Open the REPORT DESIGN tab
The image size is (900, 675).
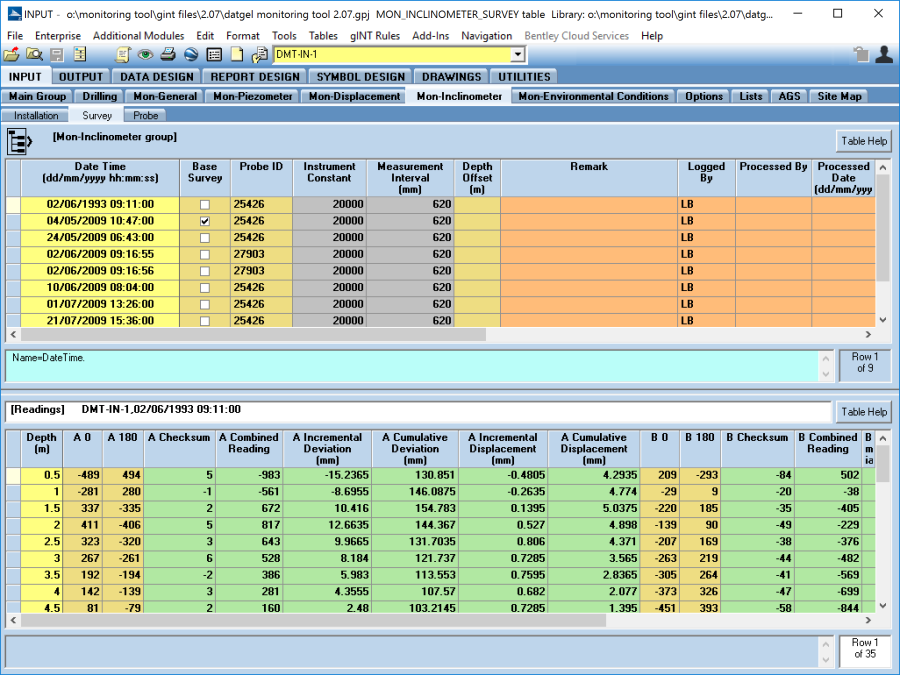tap(254, 77)
